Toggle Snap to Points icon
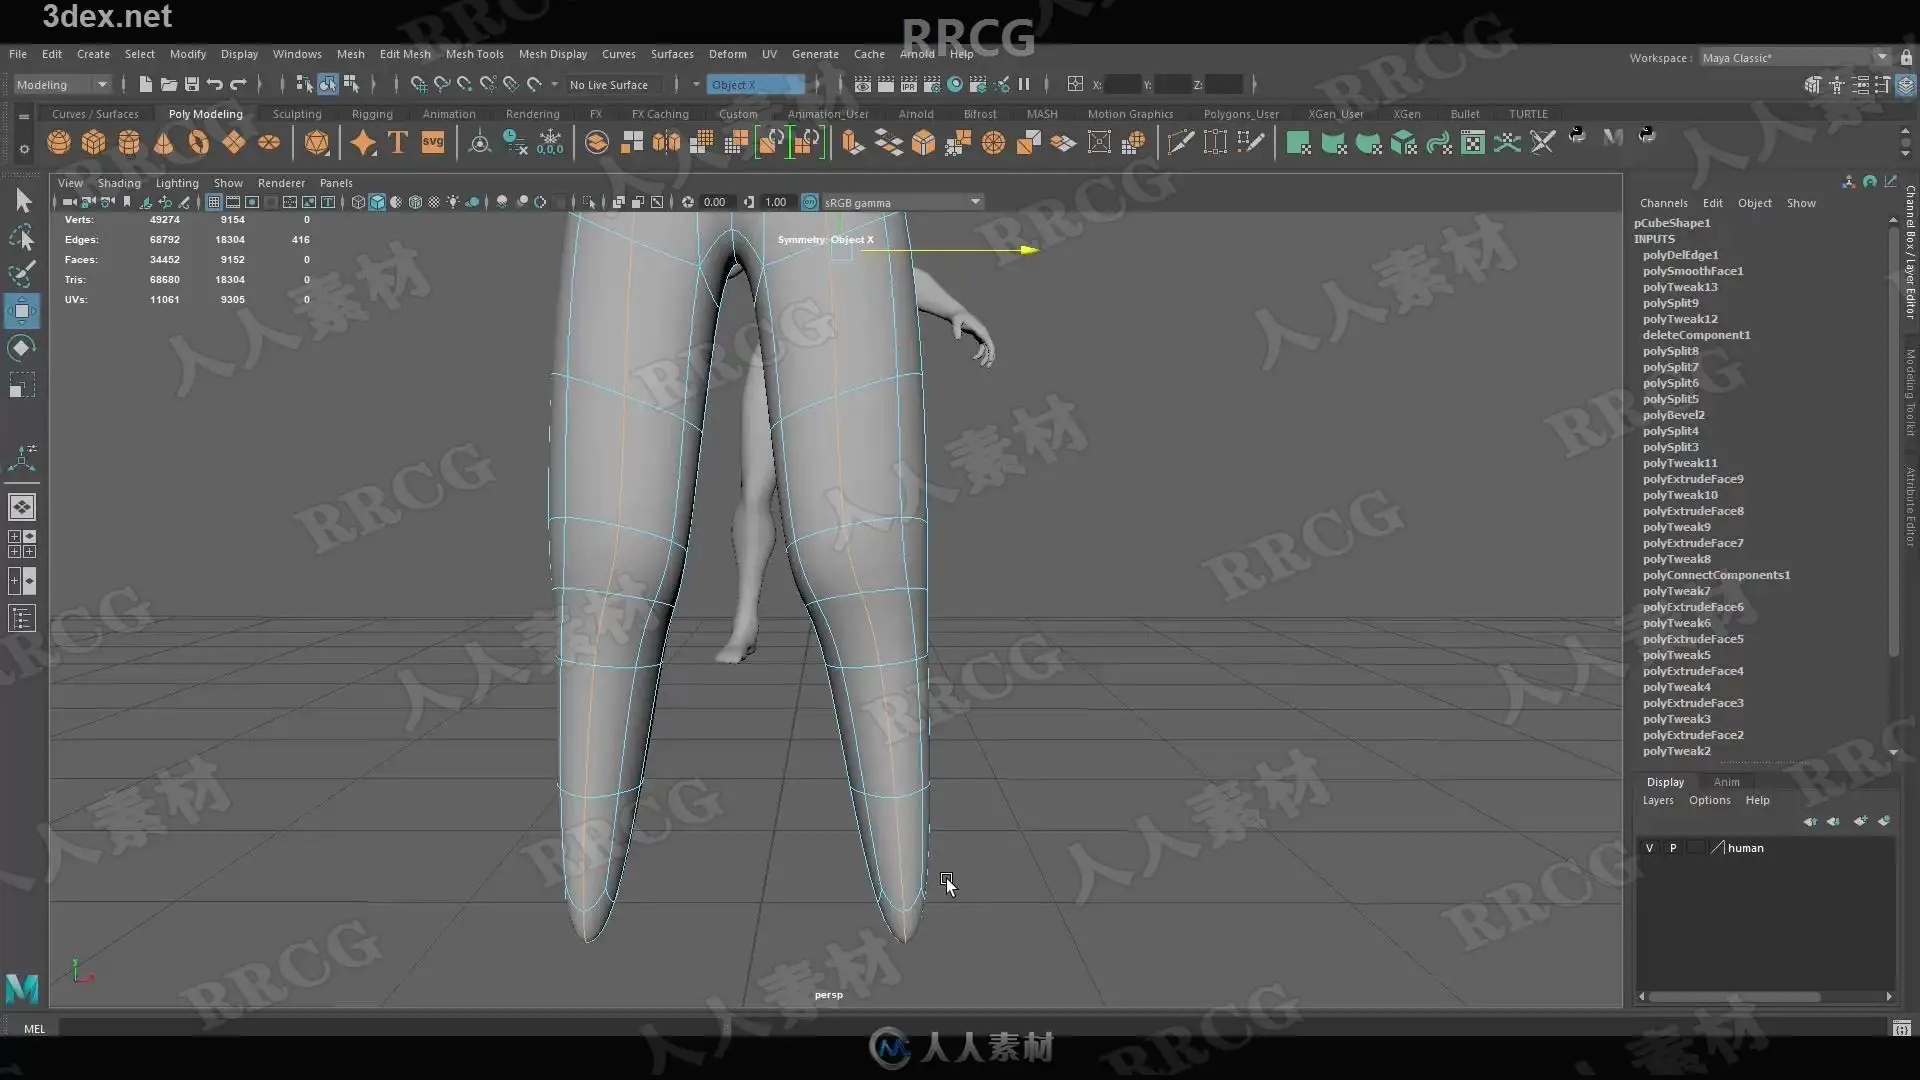Image resolution: width=1920 pixels, height=1080 pixels. click(x=464, y=85)
